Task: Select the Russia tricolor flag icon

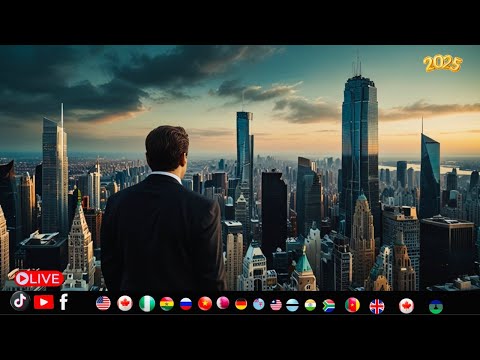Action: point(186,304)
